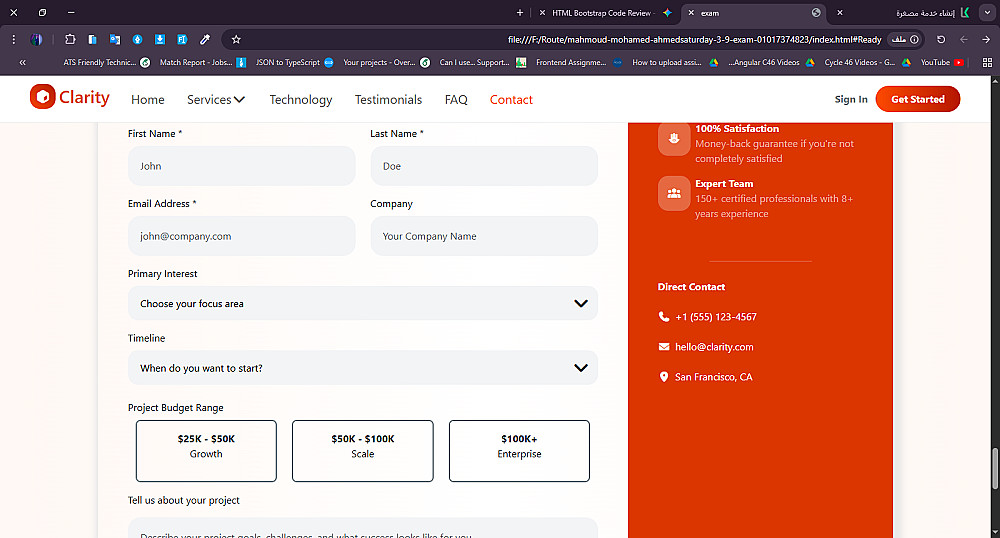The height and width of the screenshot is (538, 1000).
Task: Open the 'Frontend Assignme...' bookmark
Action: (579, 62)
